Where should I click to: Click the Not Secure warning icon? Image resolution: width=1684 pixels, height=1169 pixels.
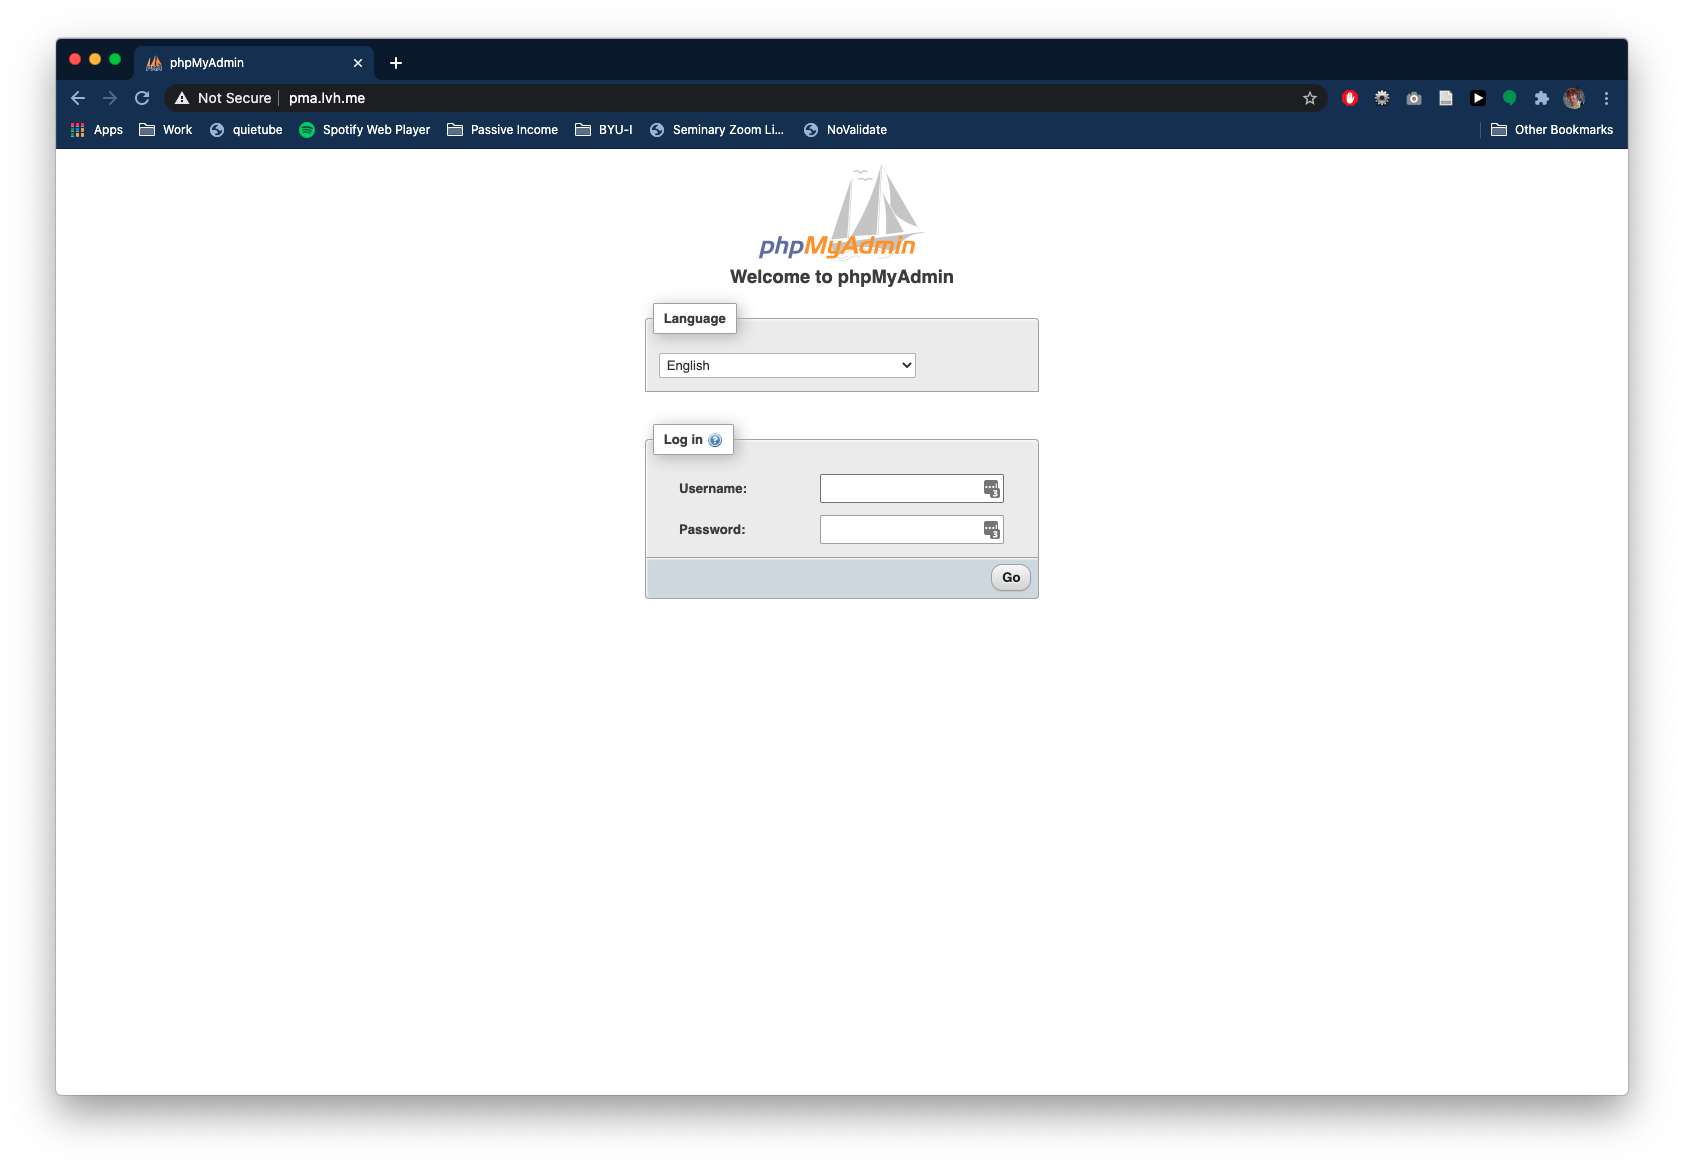click(x=182, y=98)
